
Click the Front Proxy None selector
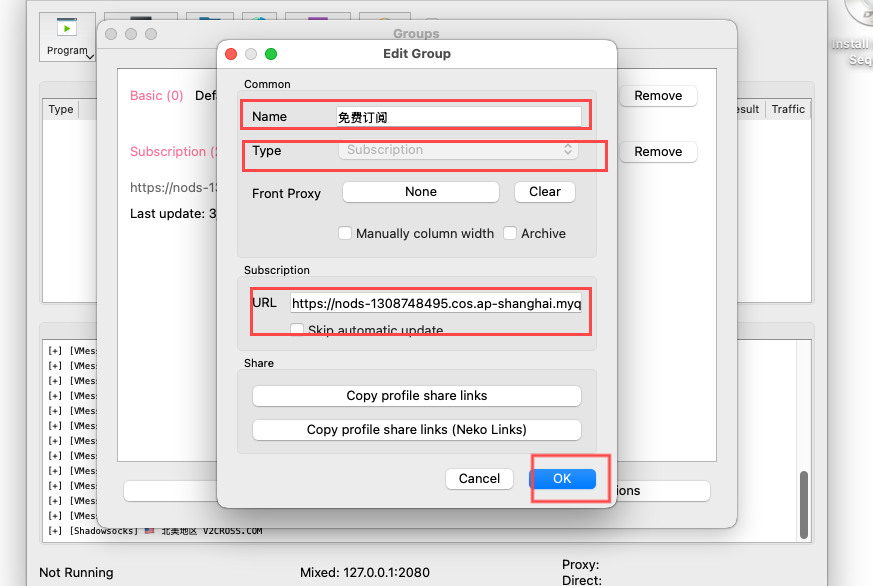[x=421, y=192]
